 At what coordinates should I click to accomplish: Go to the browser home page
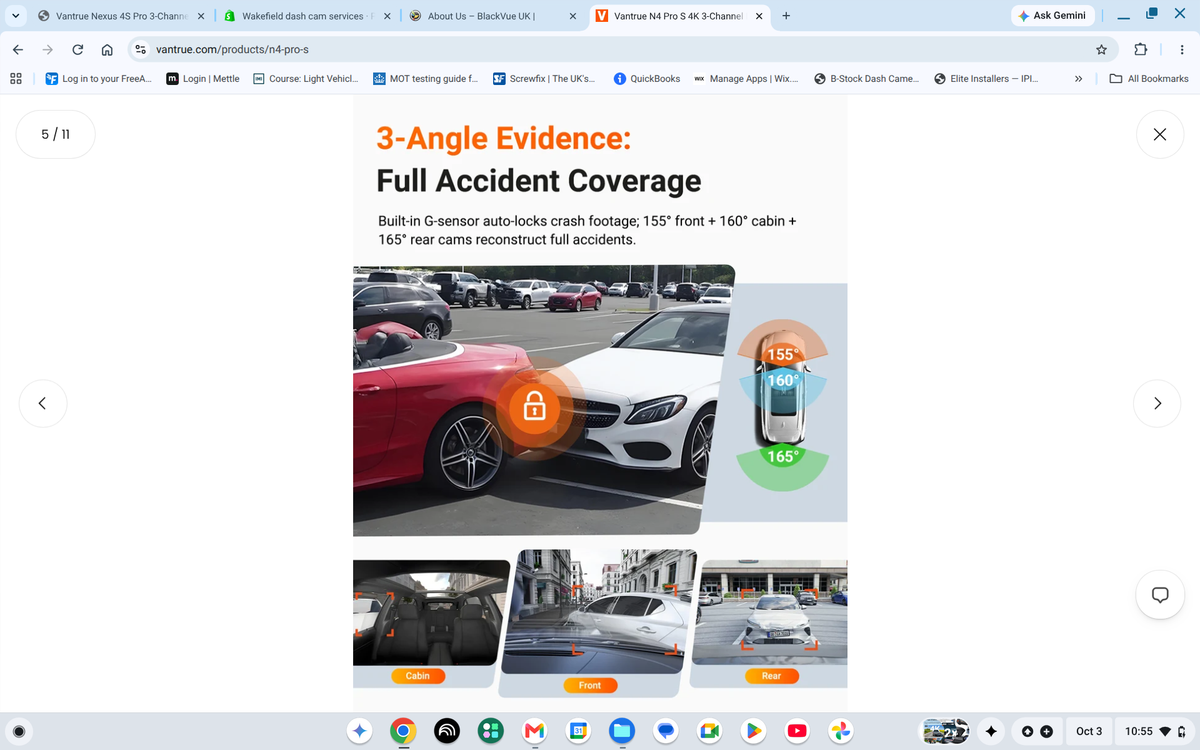click(107, 49)
